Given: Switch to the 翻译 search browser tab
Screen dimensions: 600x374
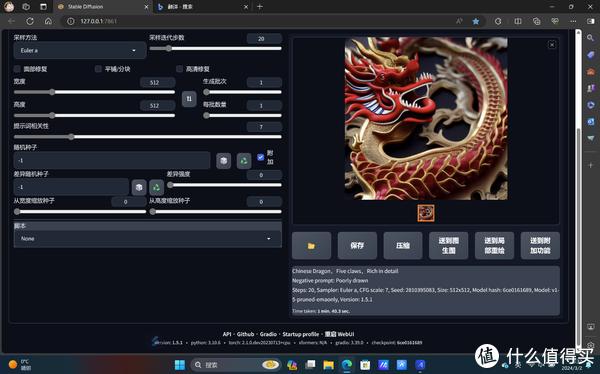Looking at the screenshot, I should (x=202, y=7).
